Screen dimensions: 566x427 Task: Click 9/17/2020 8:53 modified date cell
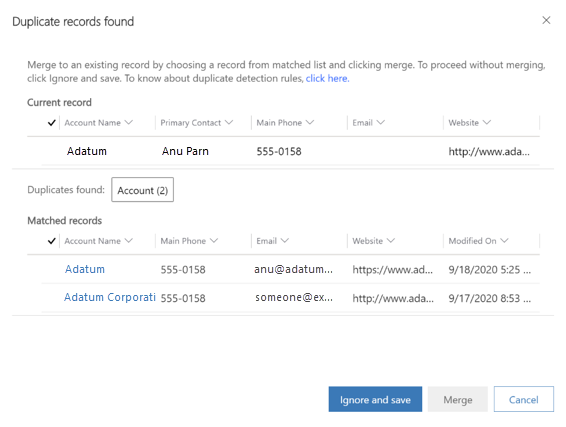point(489,298)
